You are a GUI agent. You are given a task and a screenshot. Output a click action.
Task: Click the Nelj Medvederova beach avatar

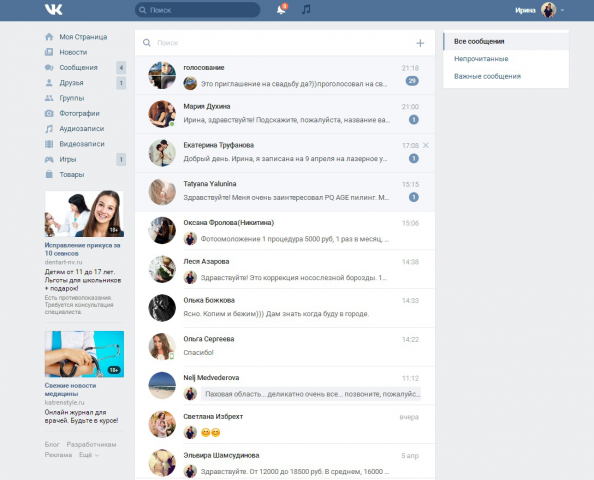coord(162,385)
